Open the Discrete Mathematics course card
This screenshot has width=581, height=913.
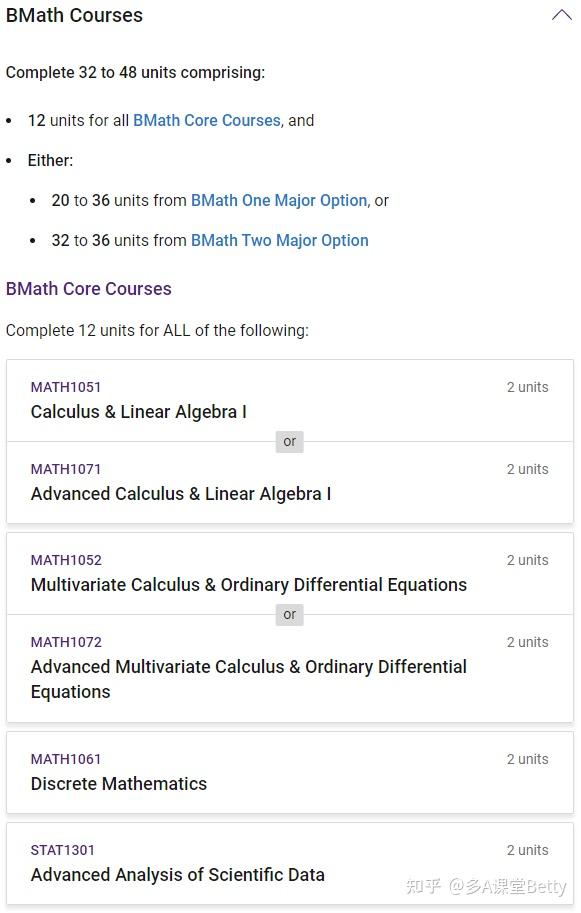point(118,784)
